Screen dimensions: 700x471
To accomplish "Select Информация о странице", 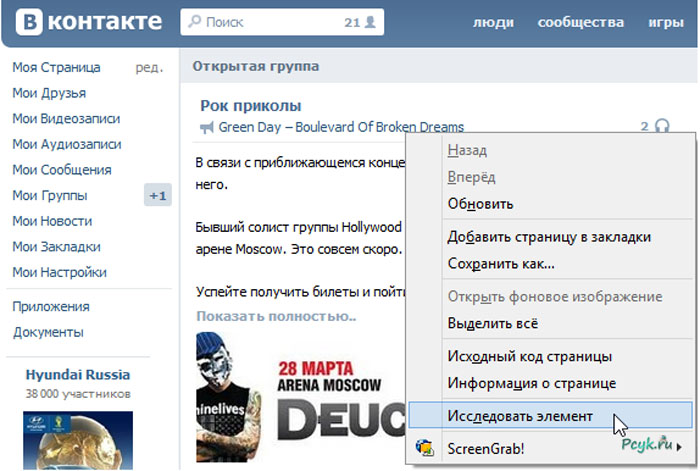I will click(532, 383).
